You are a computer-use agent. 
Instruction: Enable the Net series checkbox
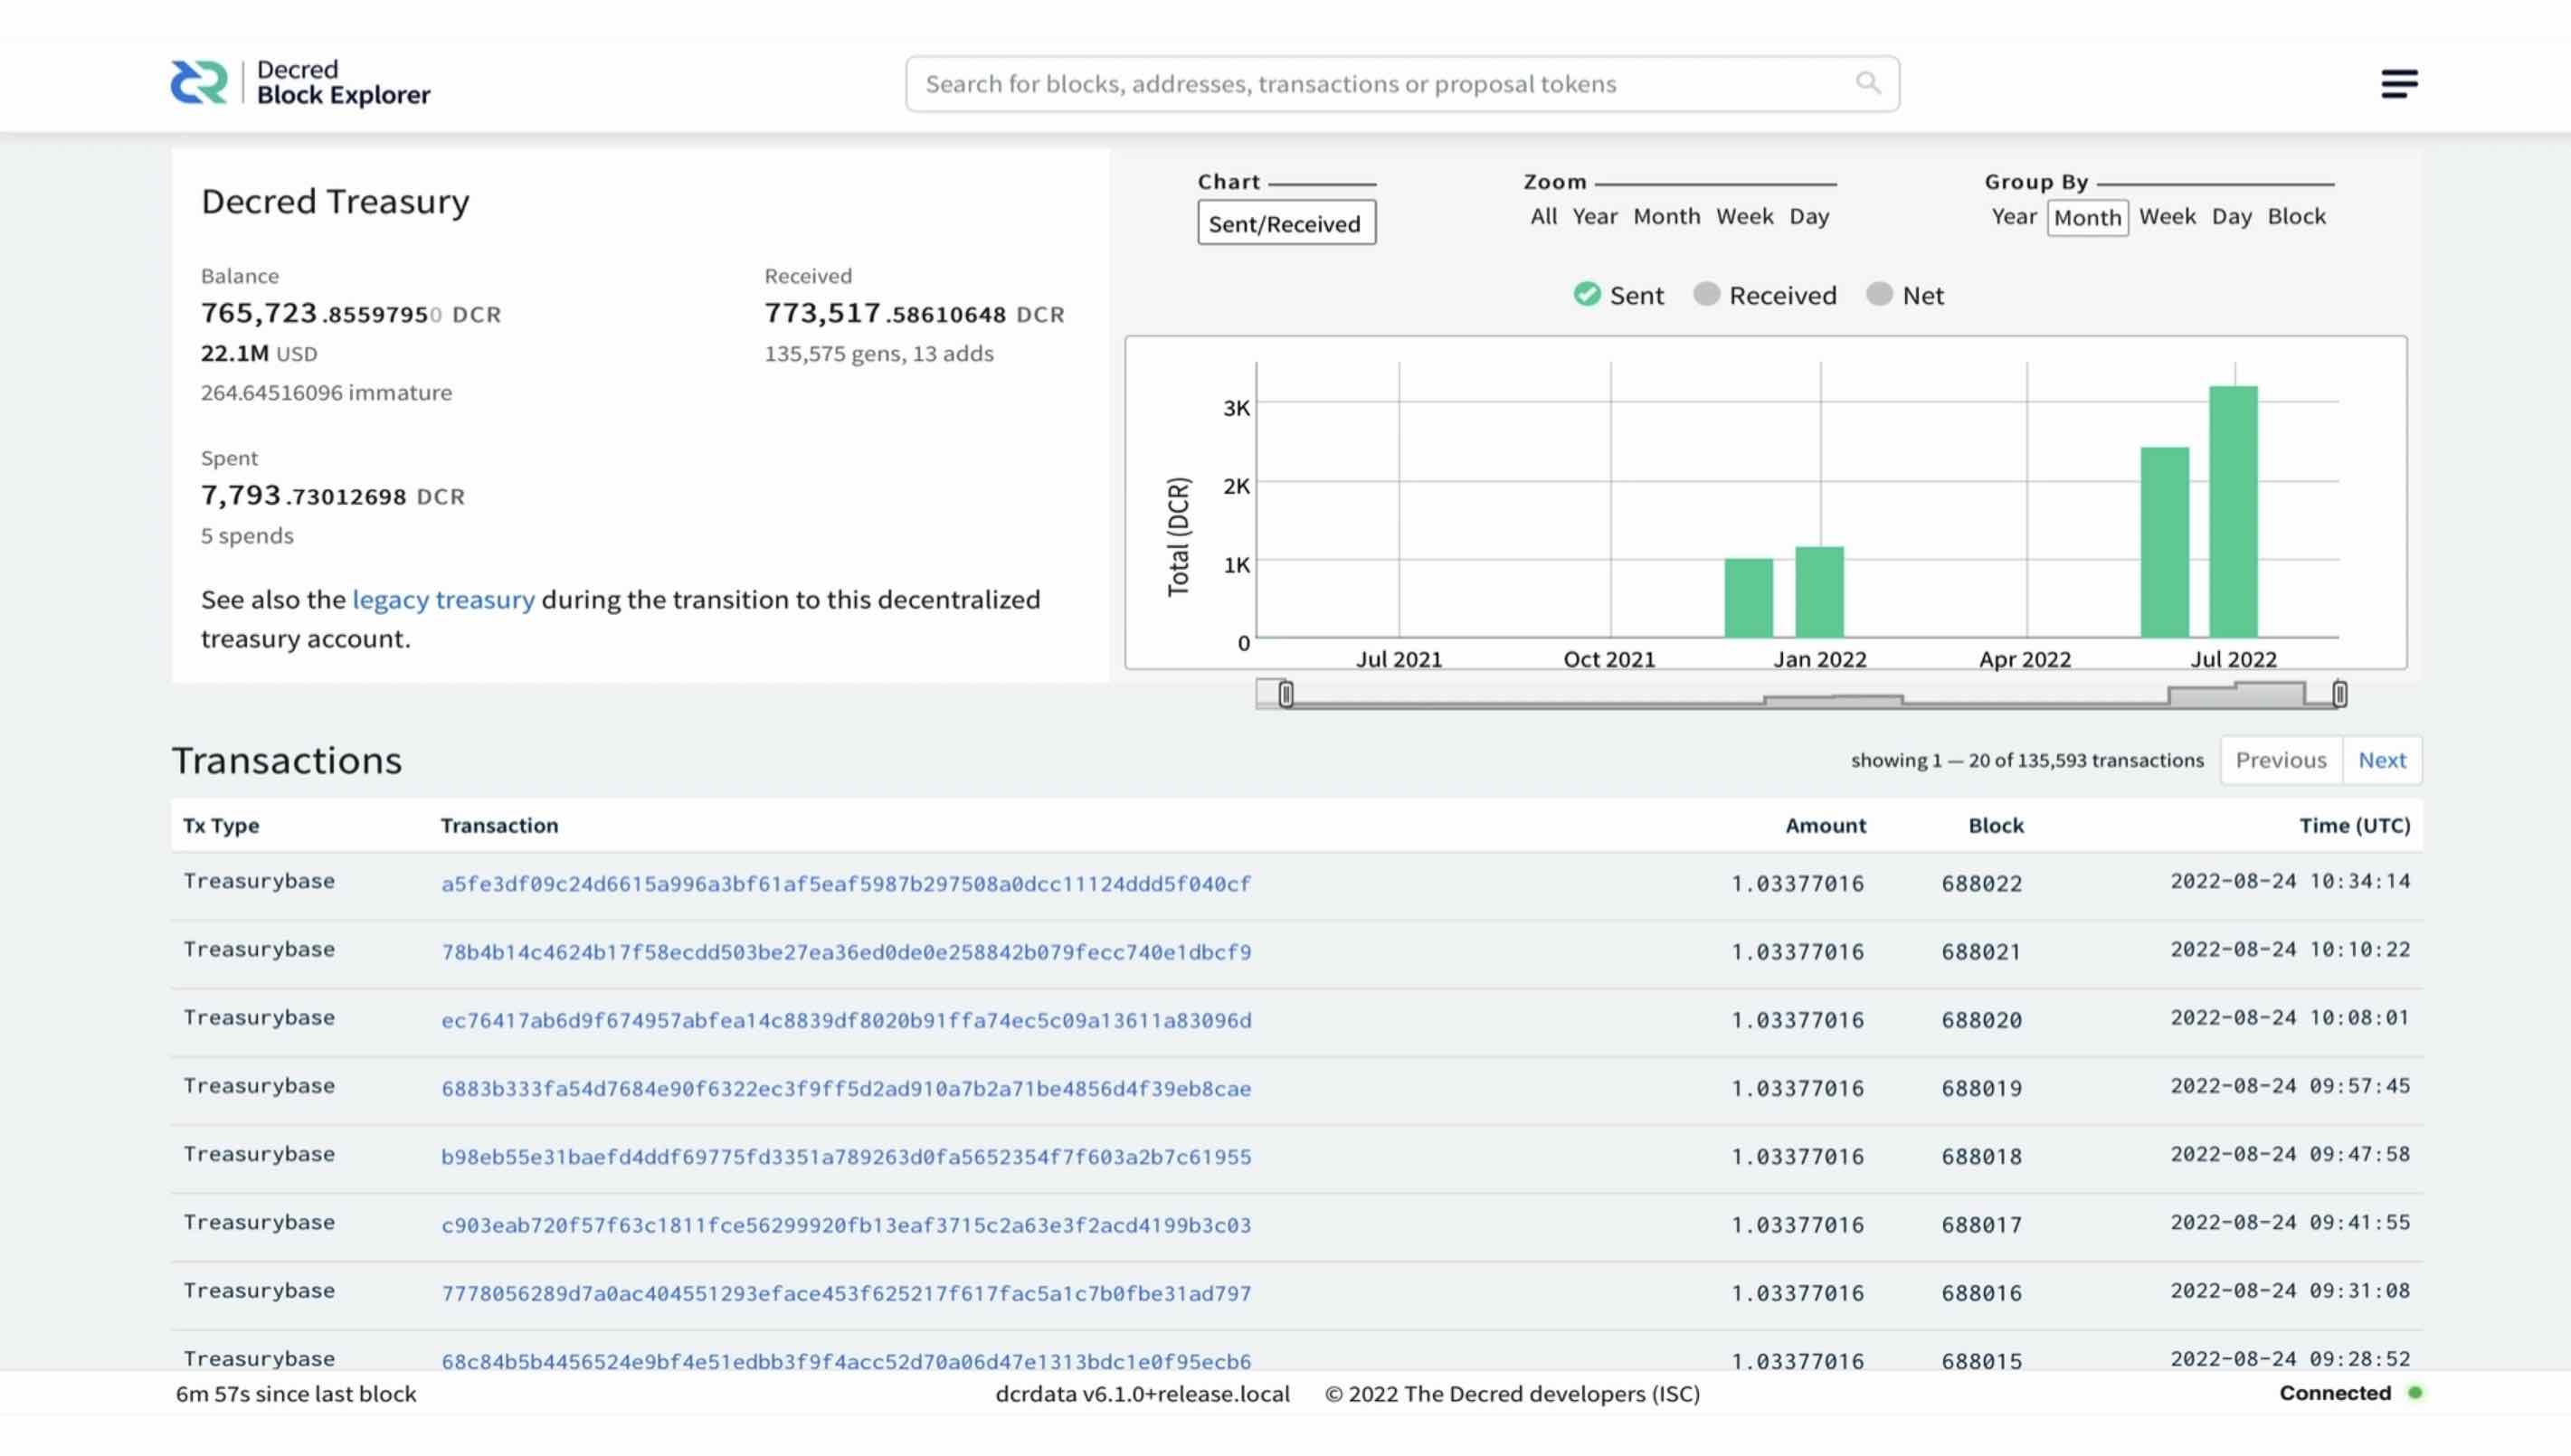pos(1879,294)
